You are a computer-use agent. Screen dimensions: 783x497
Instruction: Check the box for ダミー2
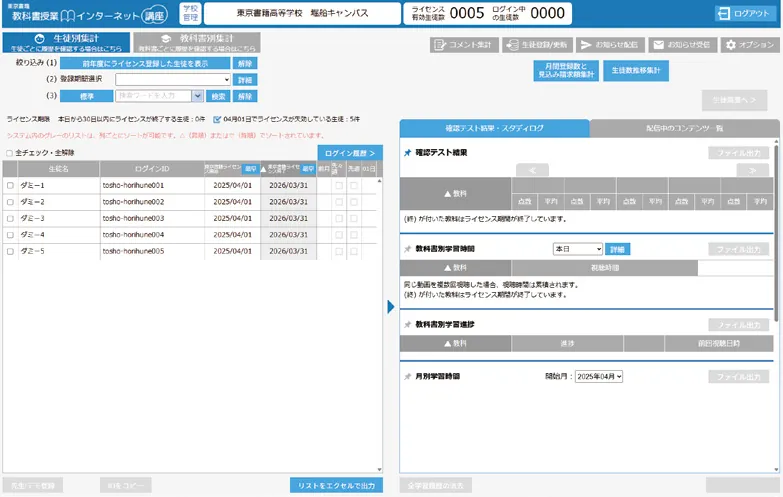click(10, 202)
